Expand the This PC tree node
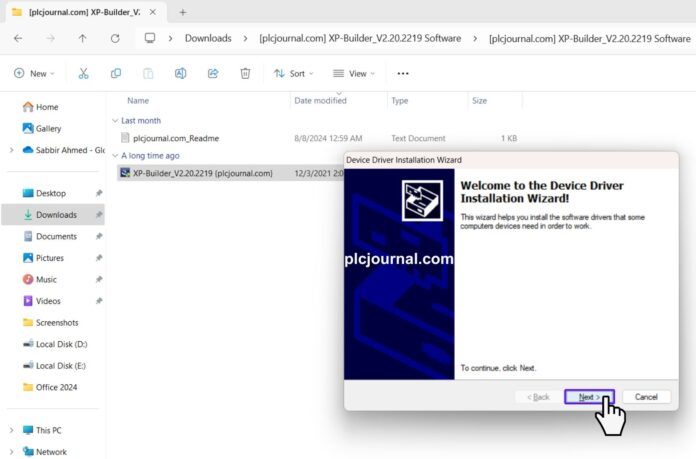Image resolution: width=696 pixels, height=459 pixels. (12, 430)
